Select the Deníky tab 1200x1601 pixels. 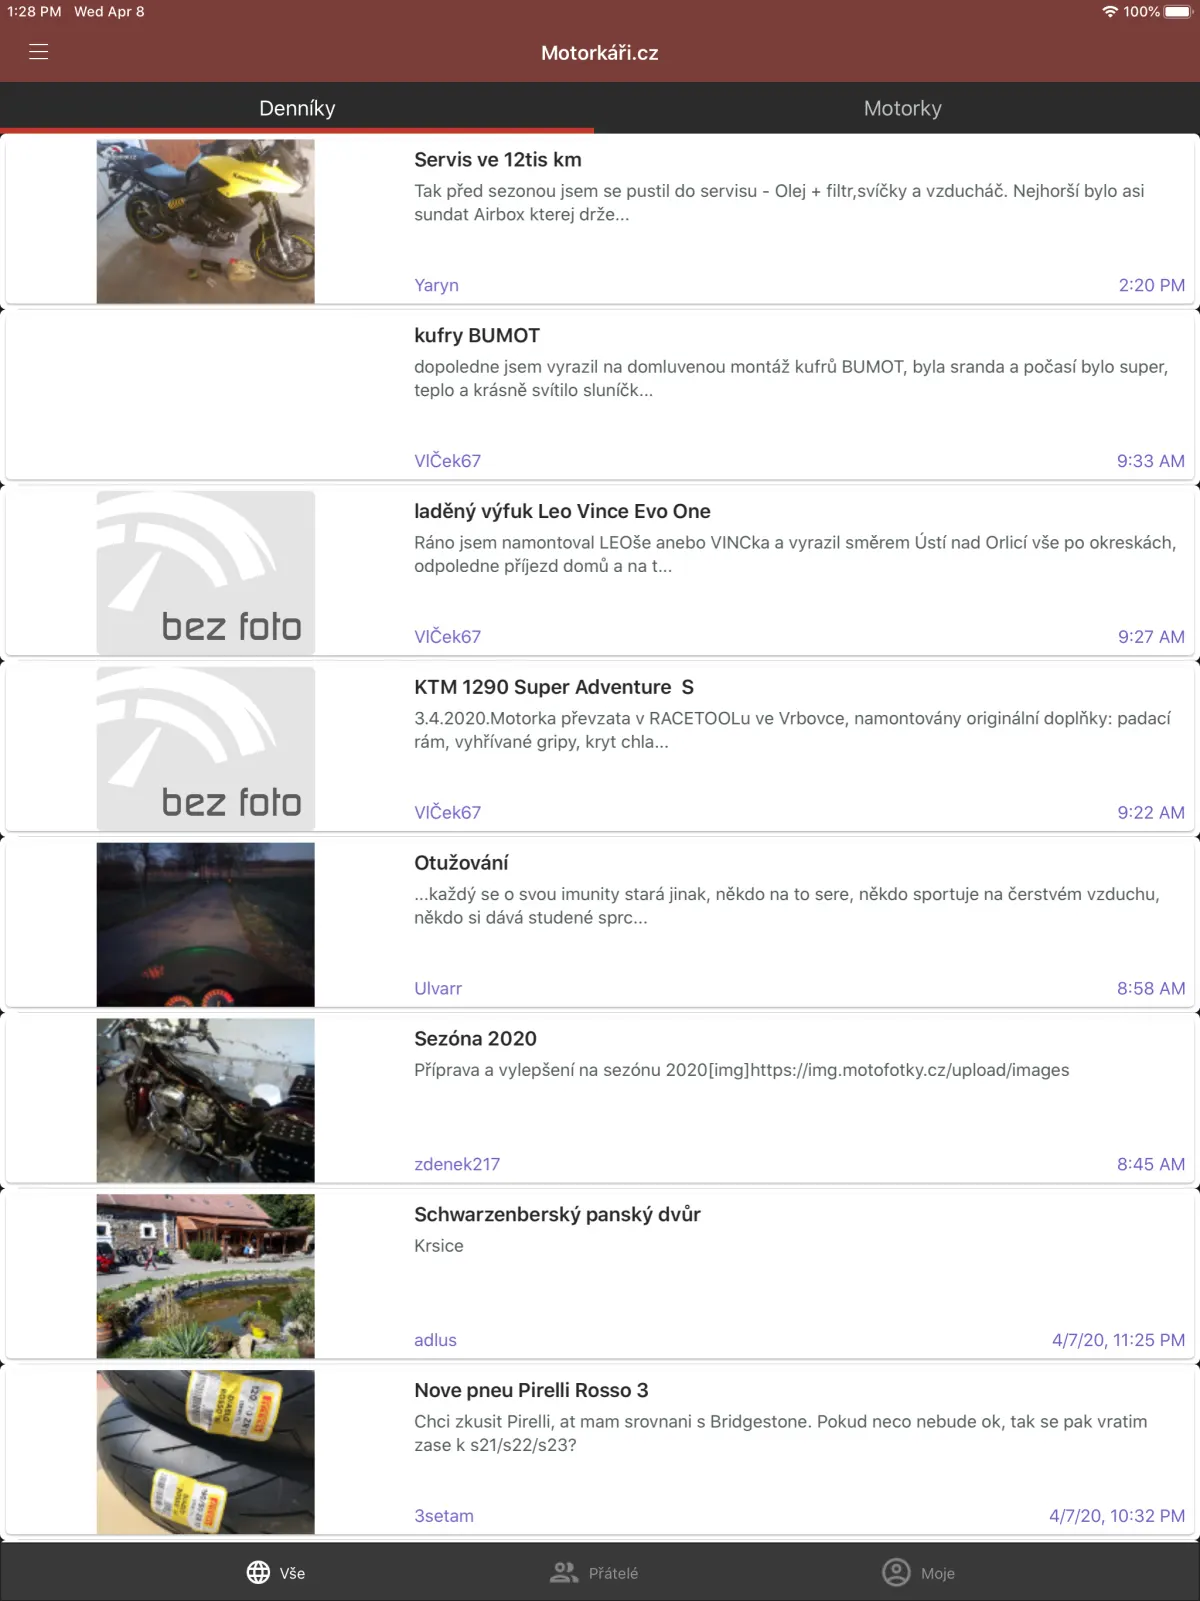point(297,108)
